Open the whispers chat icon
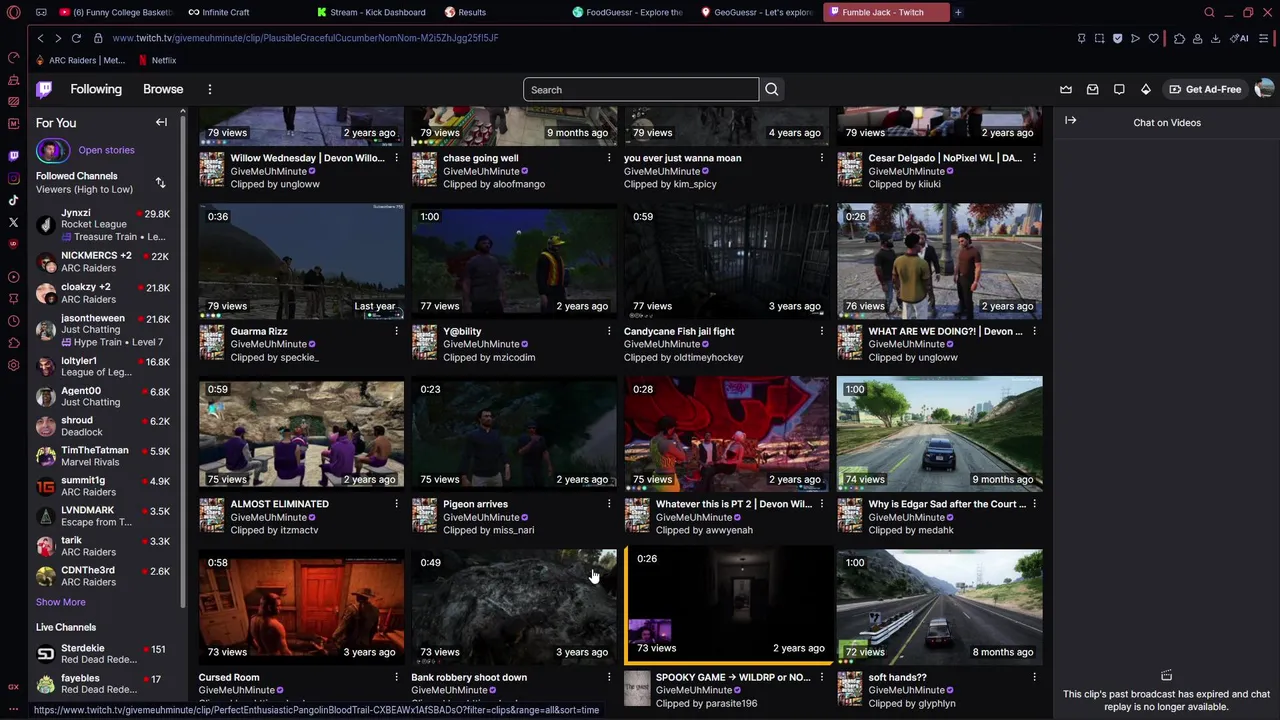The height and width of the screenshot is (720, 1280). click(x=1119, y=89)
